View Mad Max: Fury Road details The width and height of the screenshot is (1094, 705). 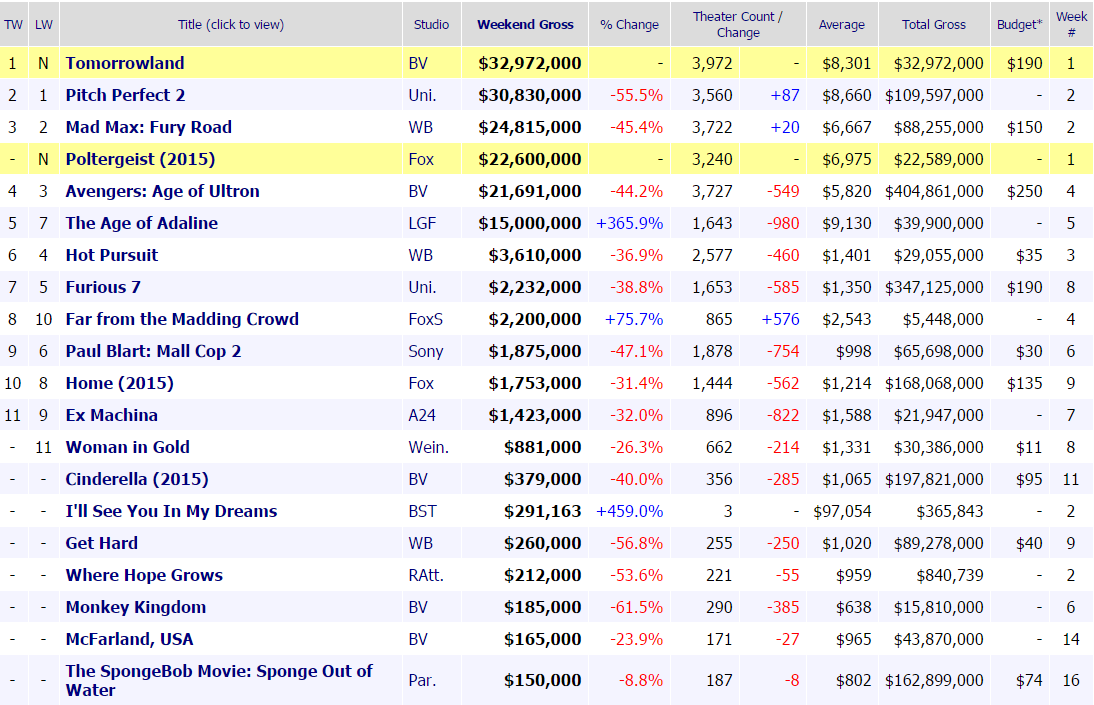pos(149,127)
